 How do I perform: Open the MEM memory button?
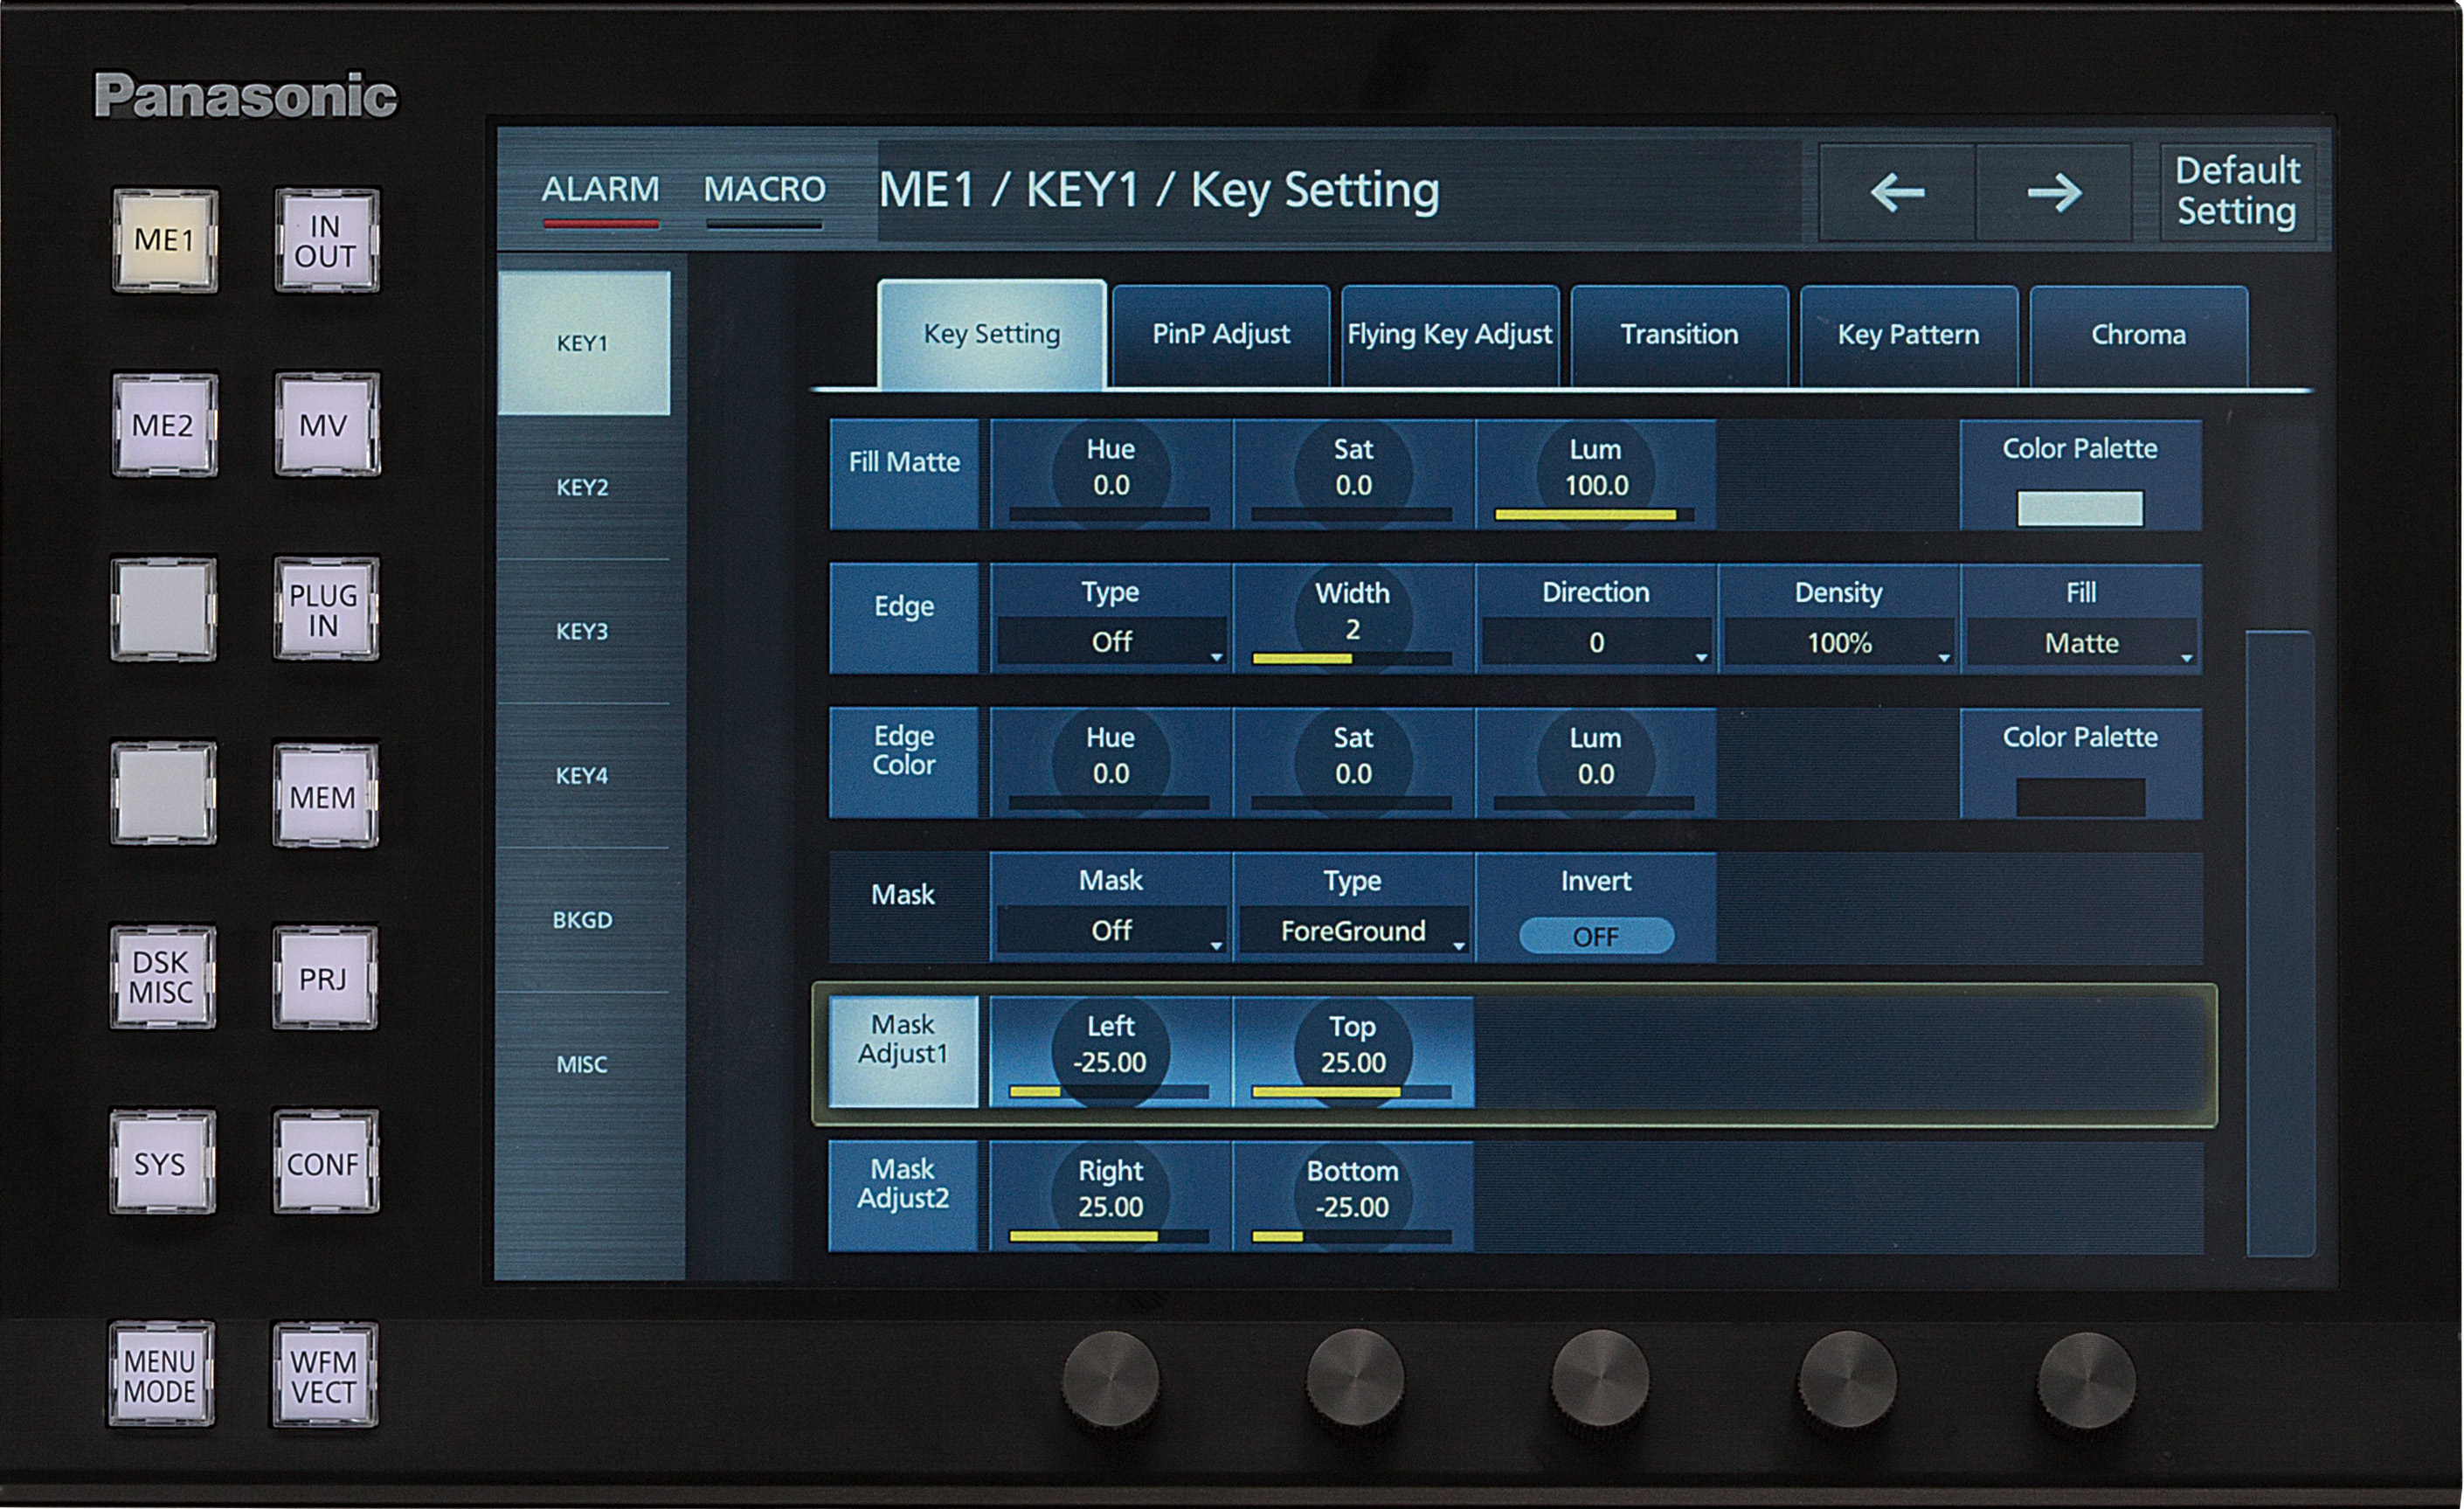[324, 796]
